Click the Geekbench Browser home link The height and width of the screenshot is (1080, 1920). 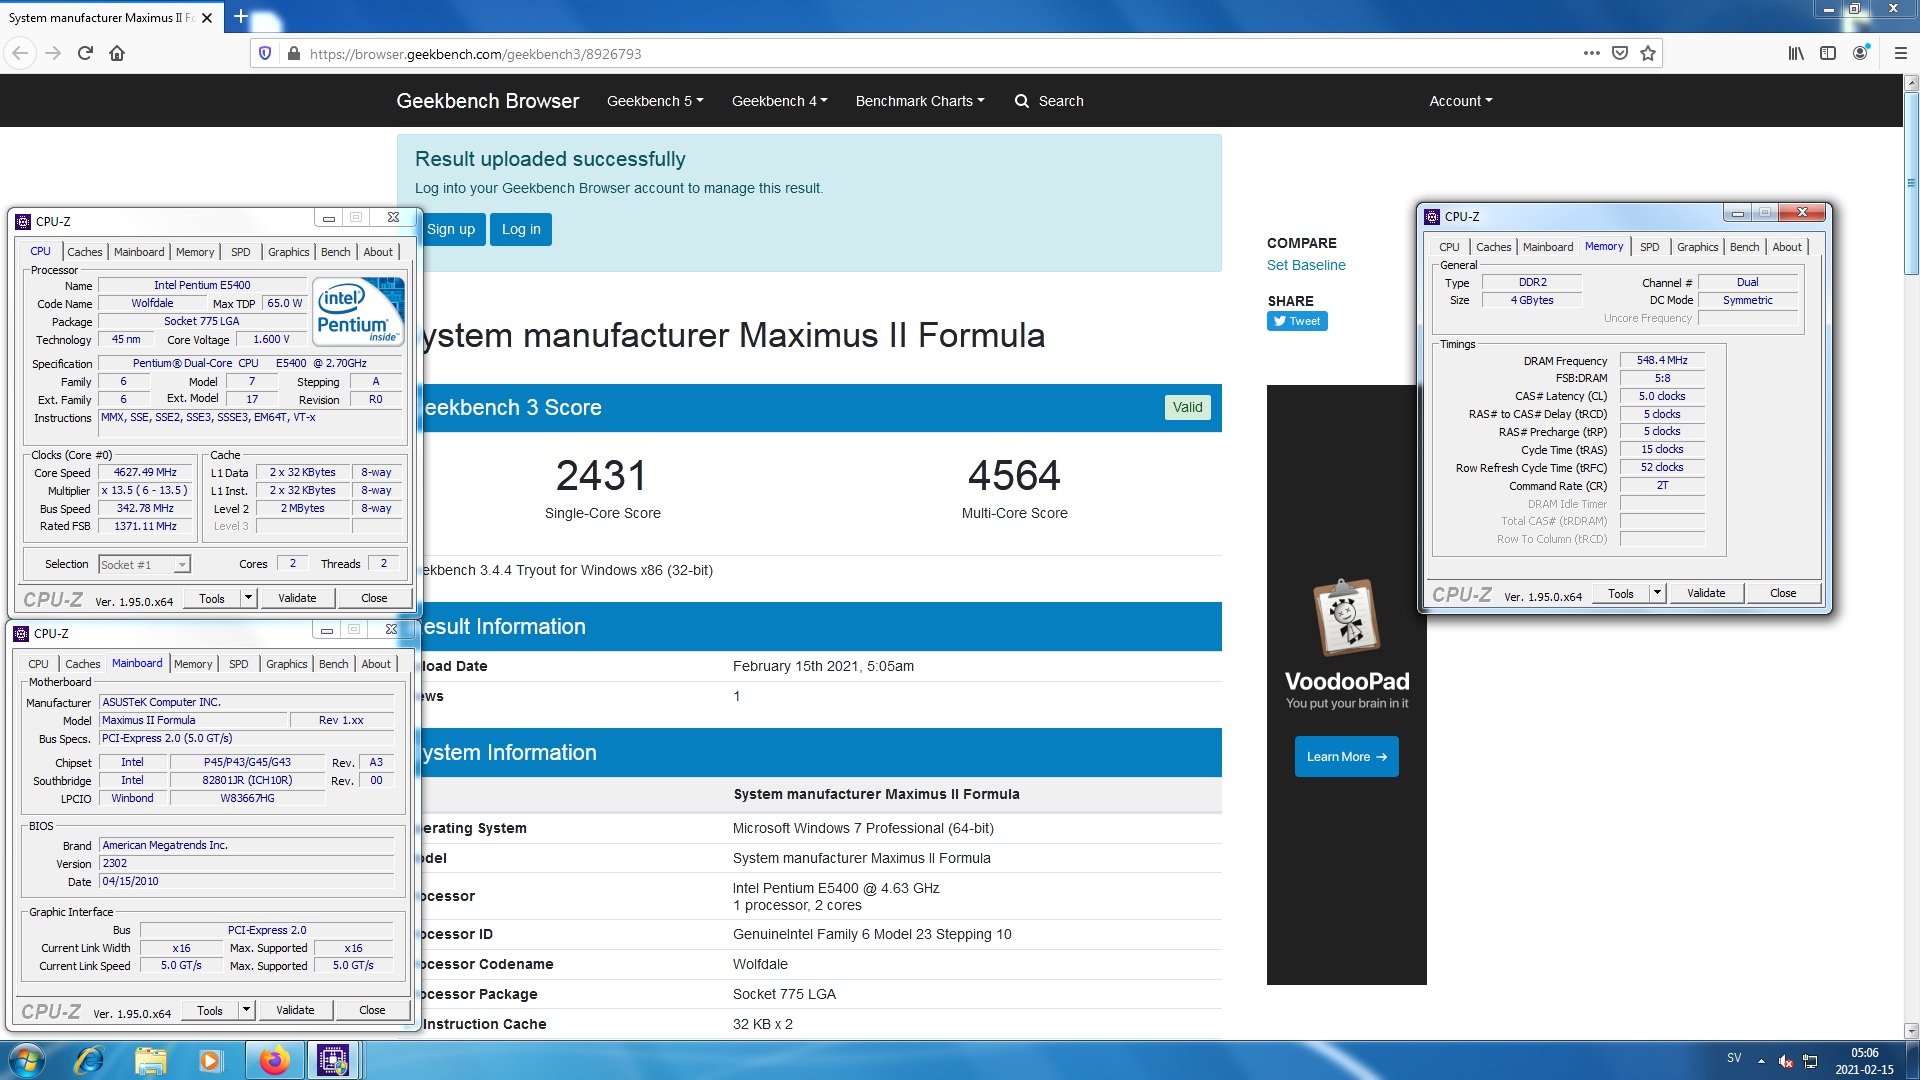click(x=487, y=101)
